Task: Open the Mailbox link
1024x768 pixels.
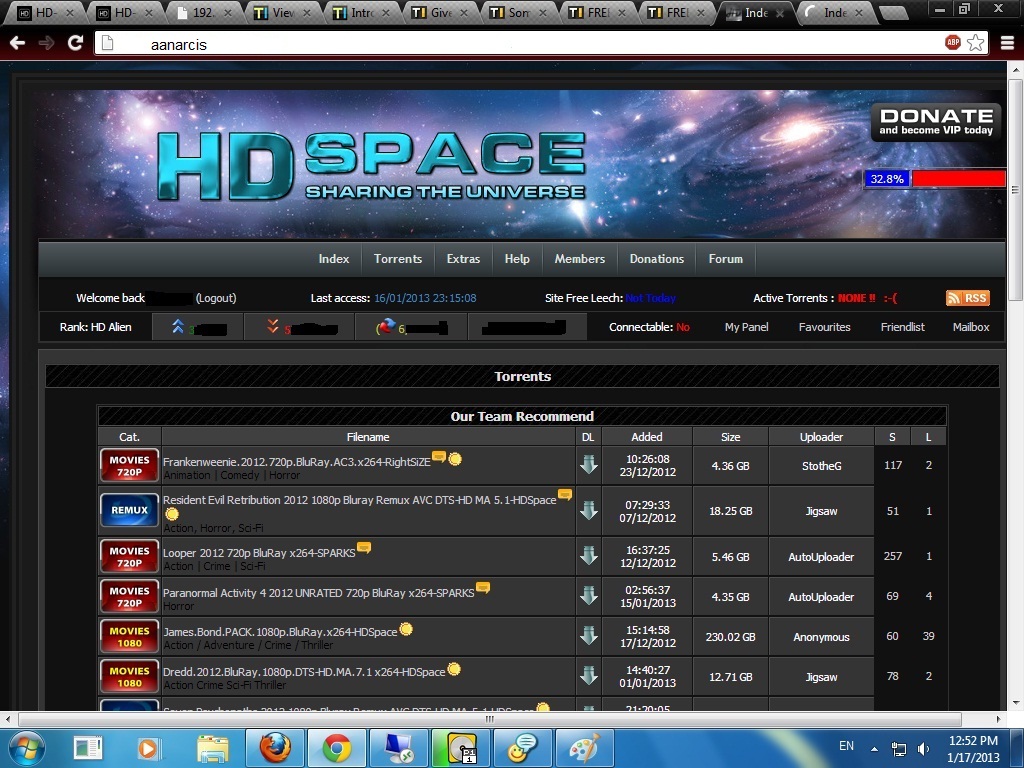Action: (x=971, y=327)
